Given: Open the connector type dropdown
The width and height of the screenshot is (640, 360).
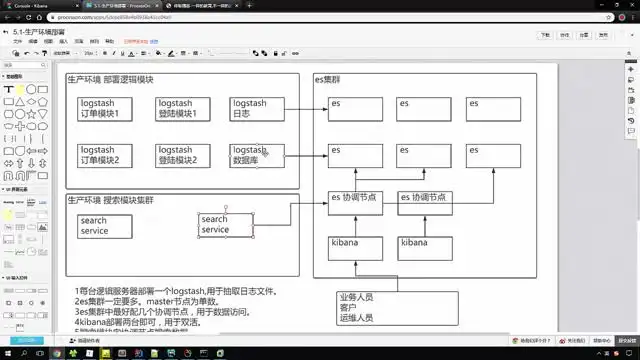Looking at the screenshot, I should (x=211, y=53).
